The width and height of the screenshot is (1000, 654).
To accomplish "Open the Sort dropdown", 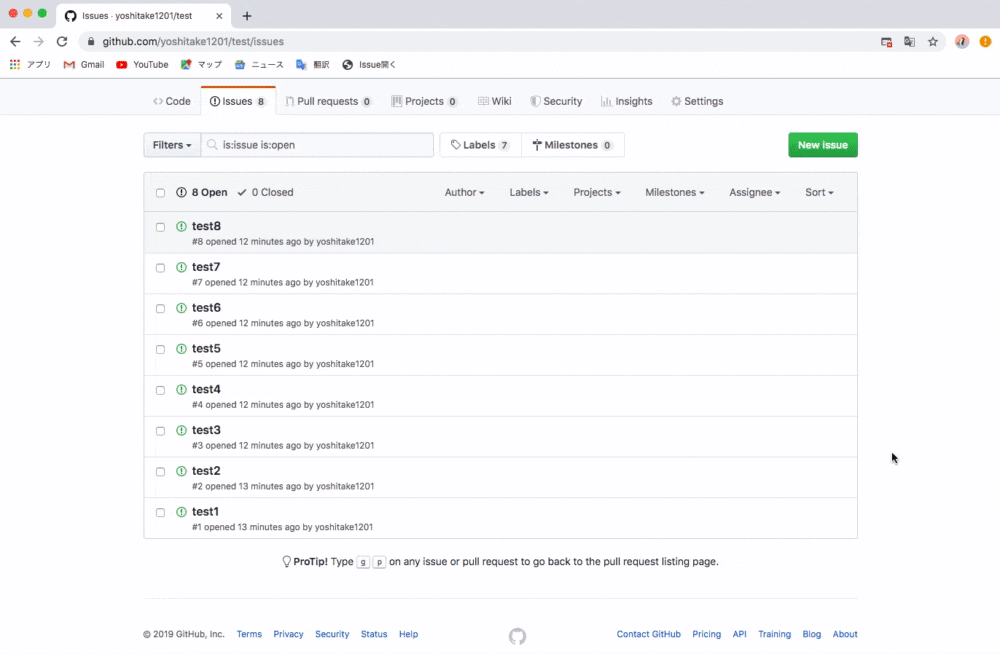I will (820, 192).
